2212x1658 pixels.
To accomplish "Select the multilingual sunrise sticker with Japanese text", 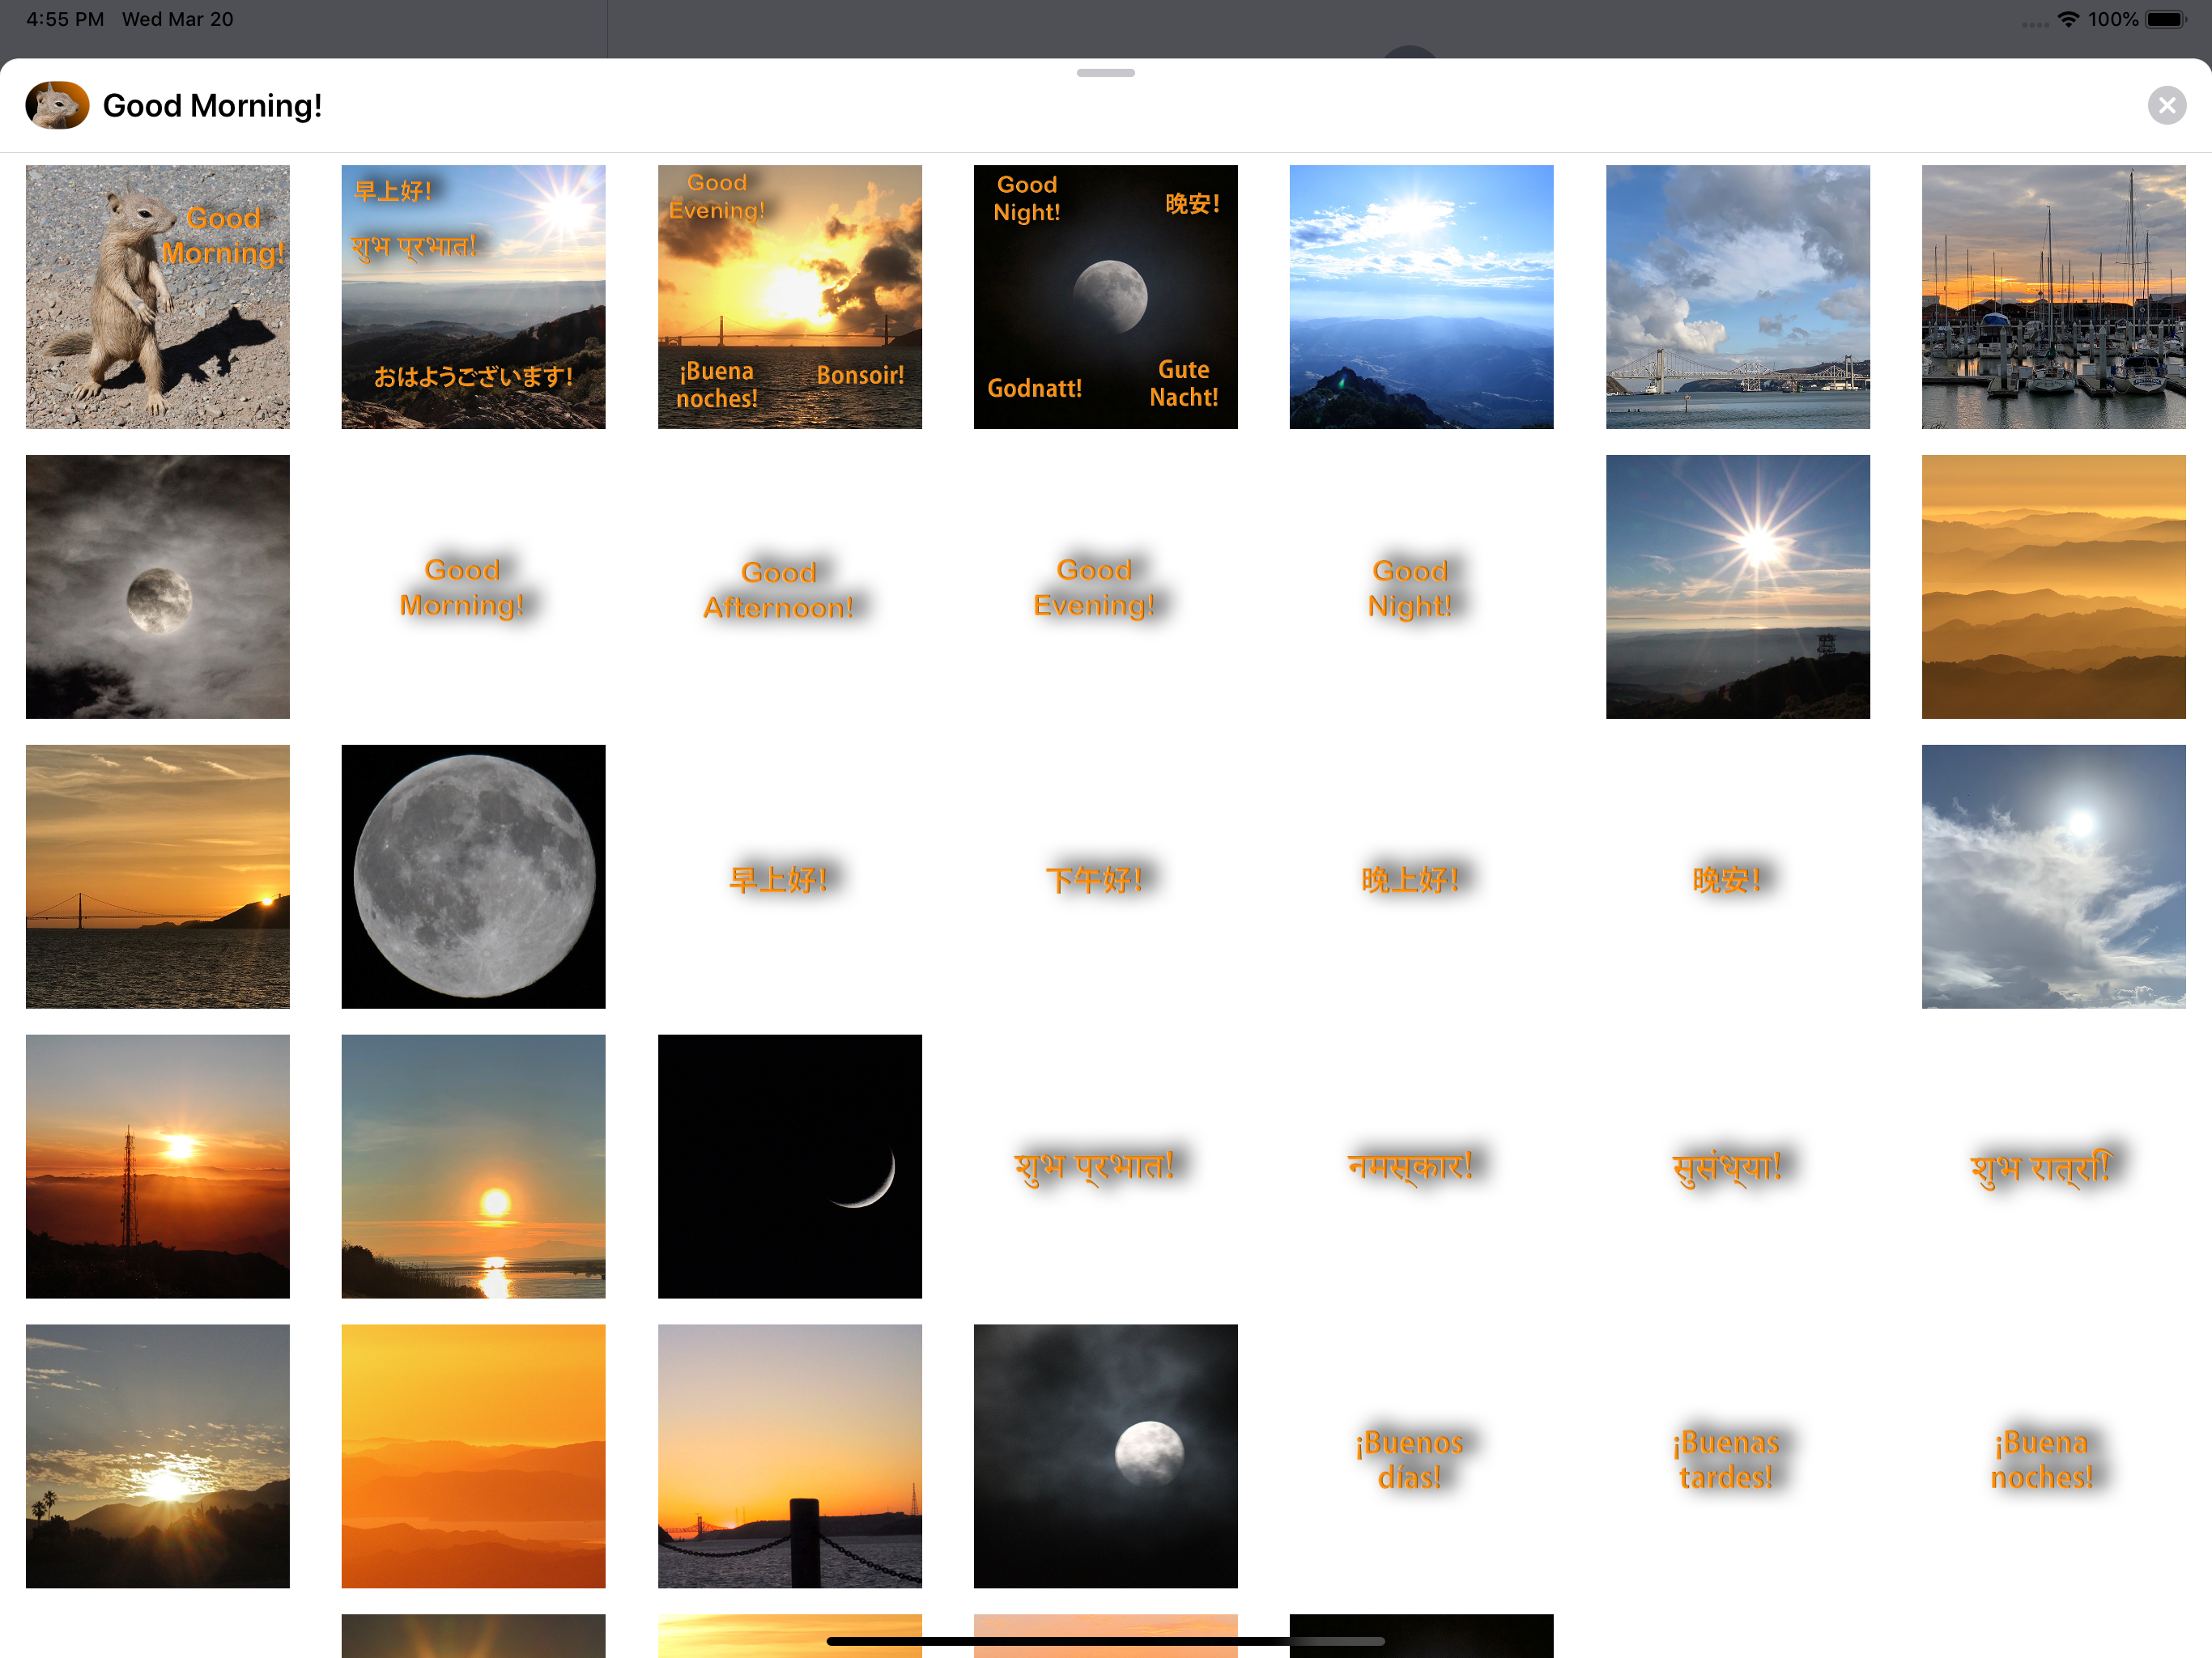I will [473, 297].
